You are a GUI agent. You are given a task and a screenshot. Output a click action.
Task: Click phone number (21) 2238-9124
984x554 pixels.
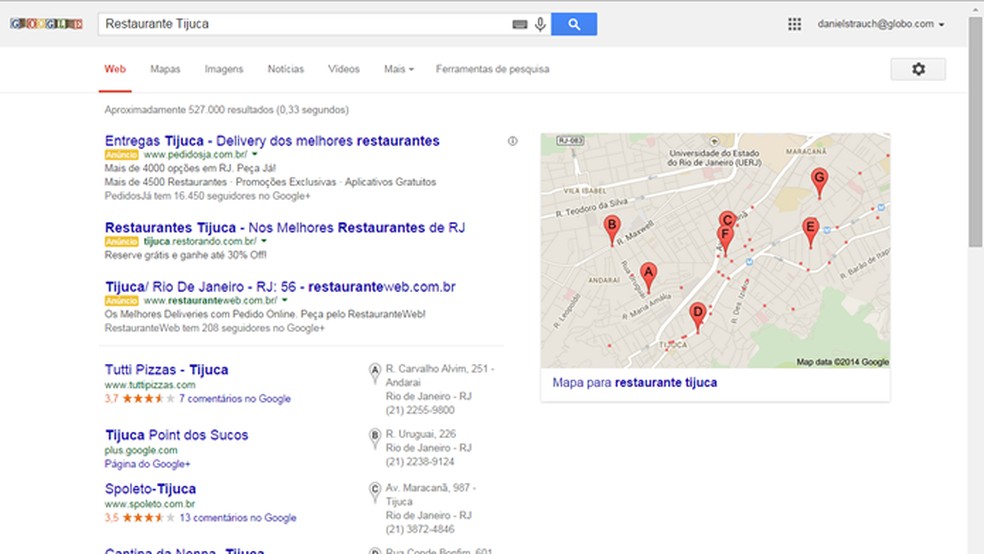coord(420,462)
